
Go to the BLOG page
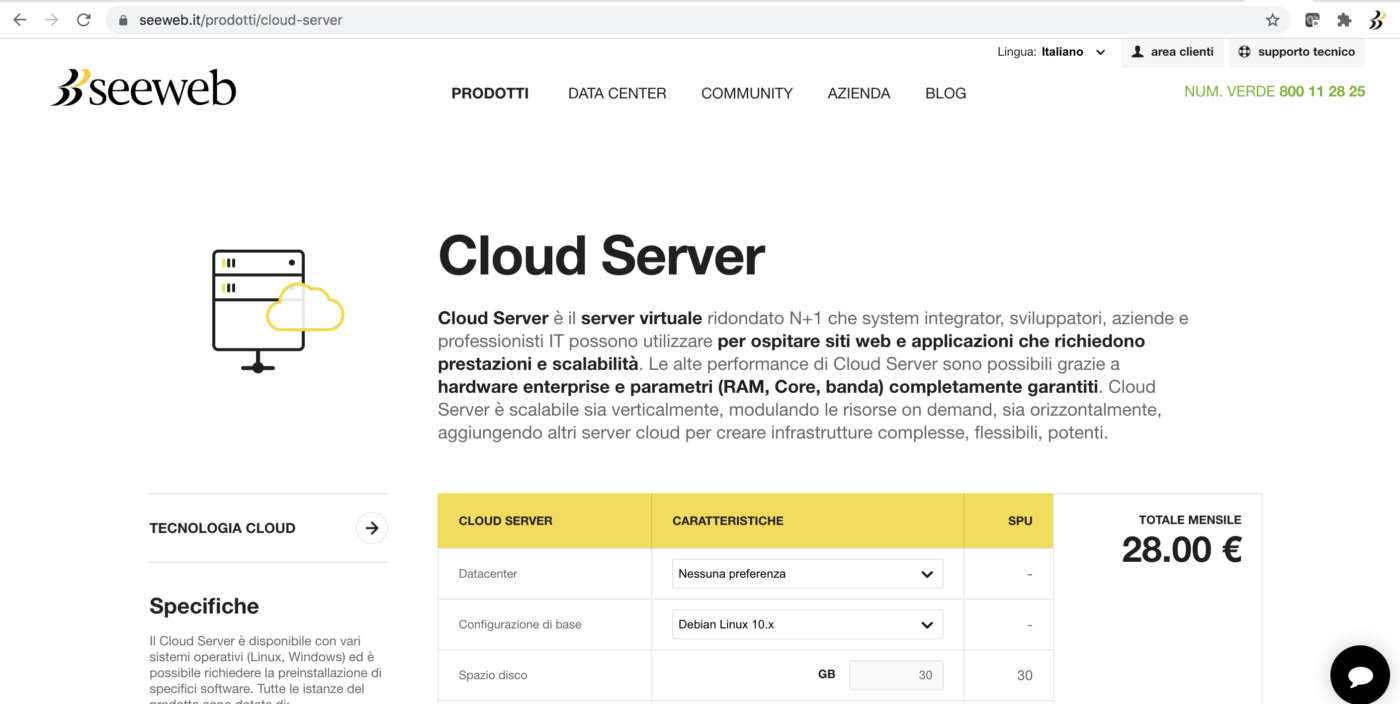pyautogui.click(x=945, y=93)
